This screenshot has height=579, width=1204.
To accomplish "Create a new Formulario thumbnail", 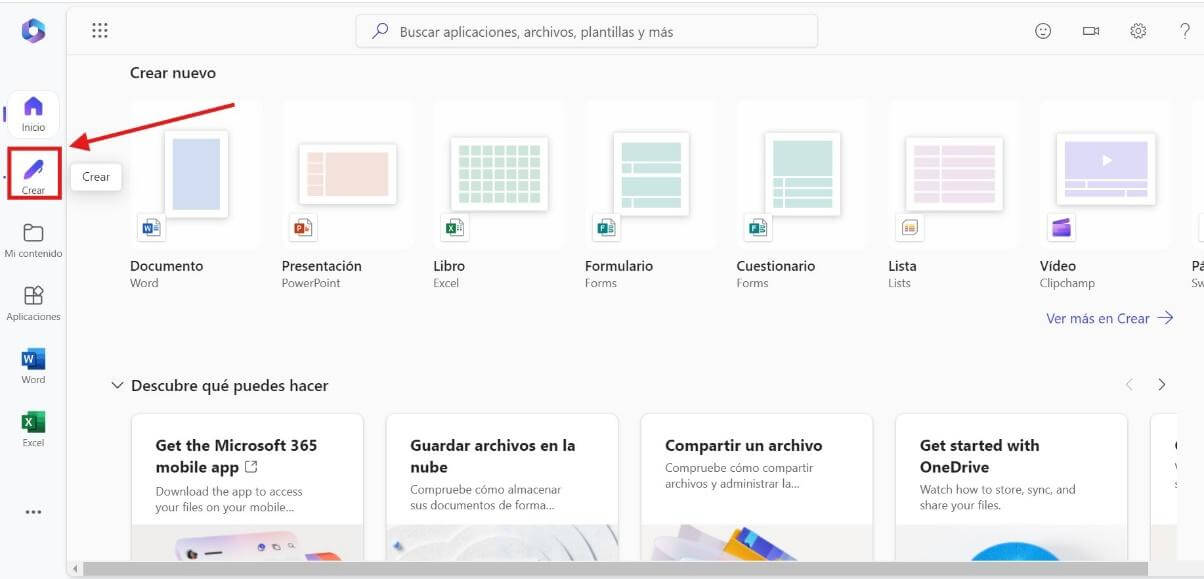I will 650,174.
